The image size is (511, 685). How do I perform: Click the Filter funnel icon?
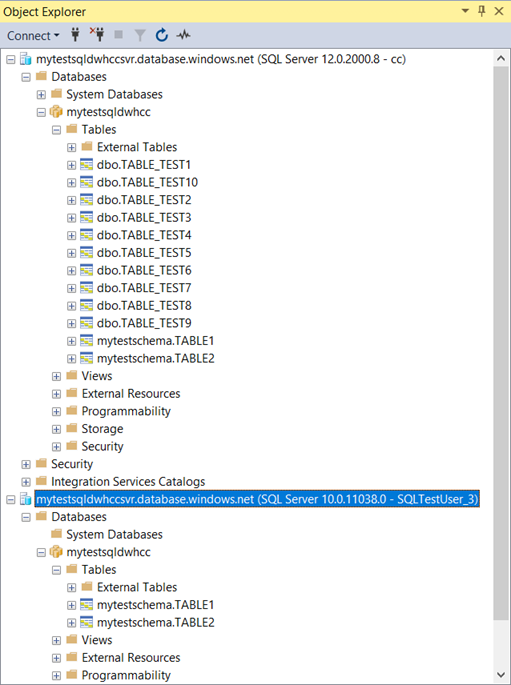pyautogui.click(x=140, y=35)
